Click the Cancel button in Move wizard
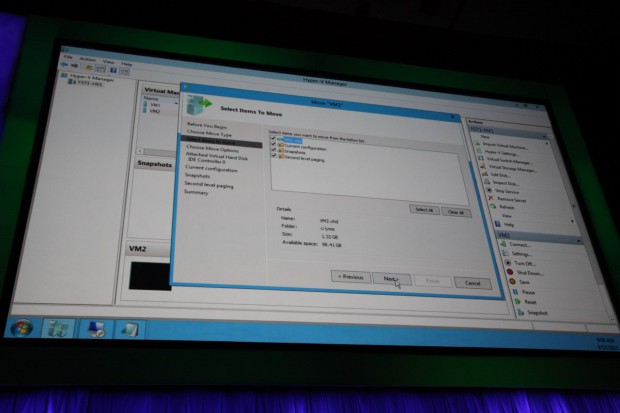 click(x=473, y=282)
